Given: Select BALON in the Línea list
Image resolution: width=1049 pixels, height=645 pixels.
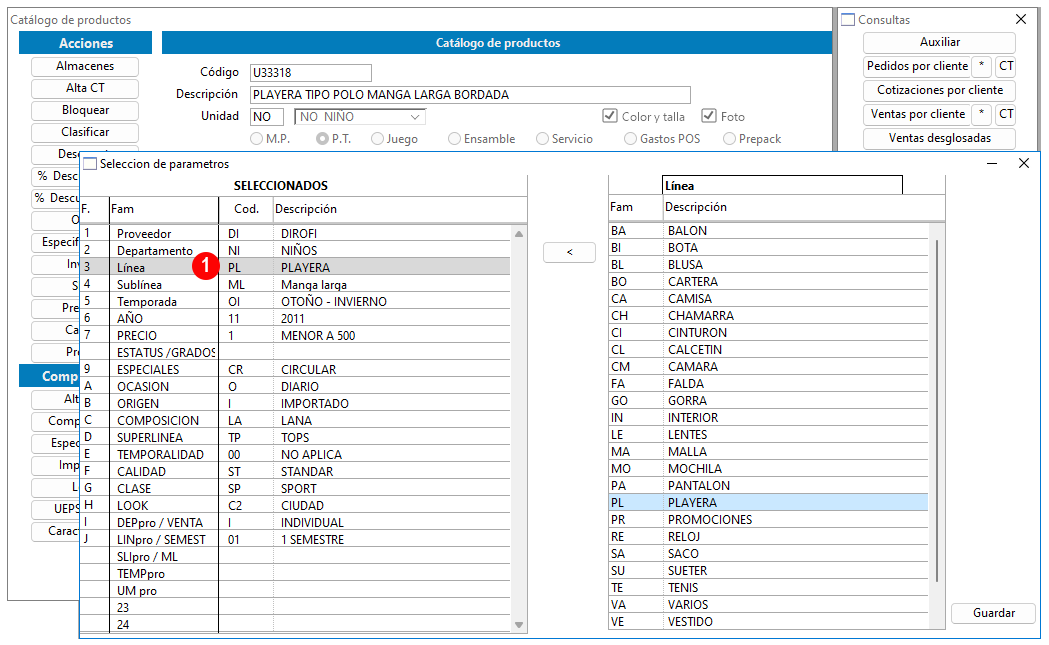Looking at the screenshot, I should [x=768, y=231].
